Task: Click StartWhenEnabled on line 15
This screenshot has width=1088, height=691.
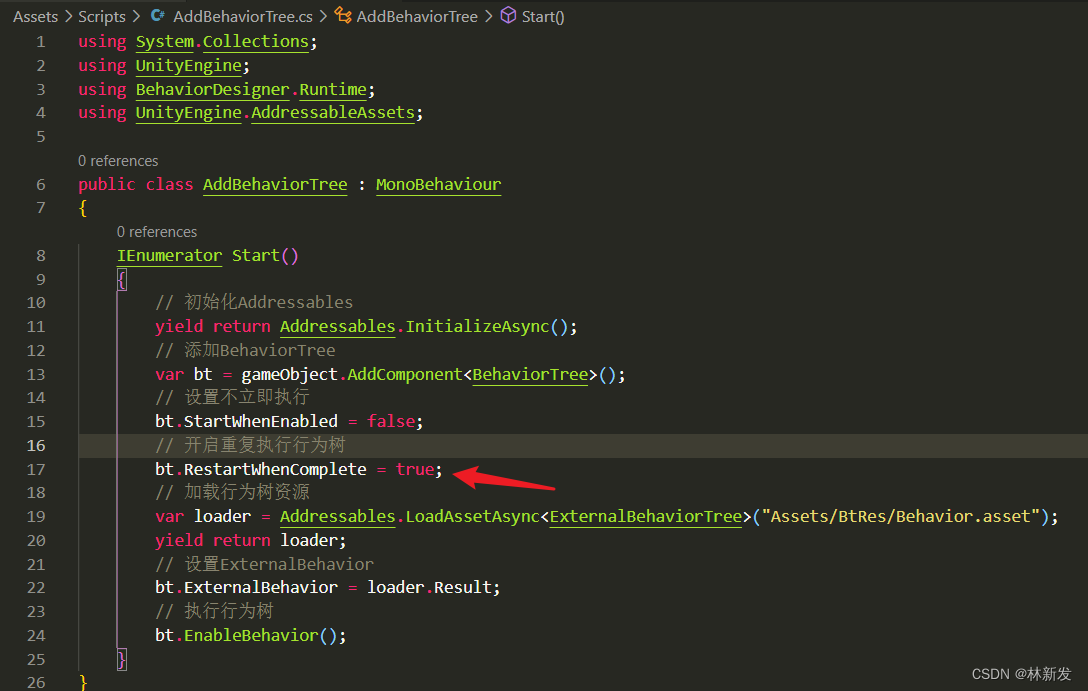Action: [x=261, y=421]
